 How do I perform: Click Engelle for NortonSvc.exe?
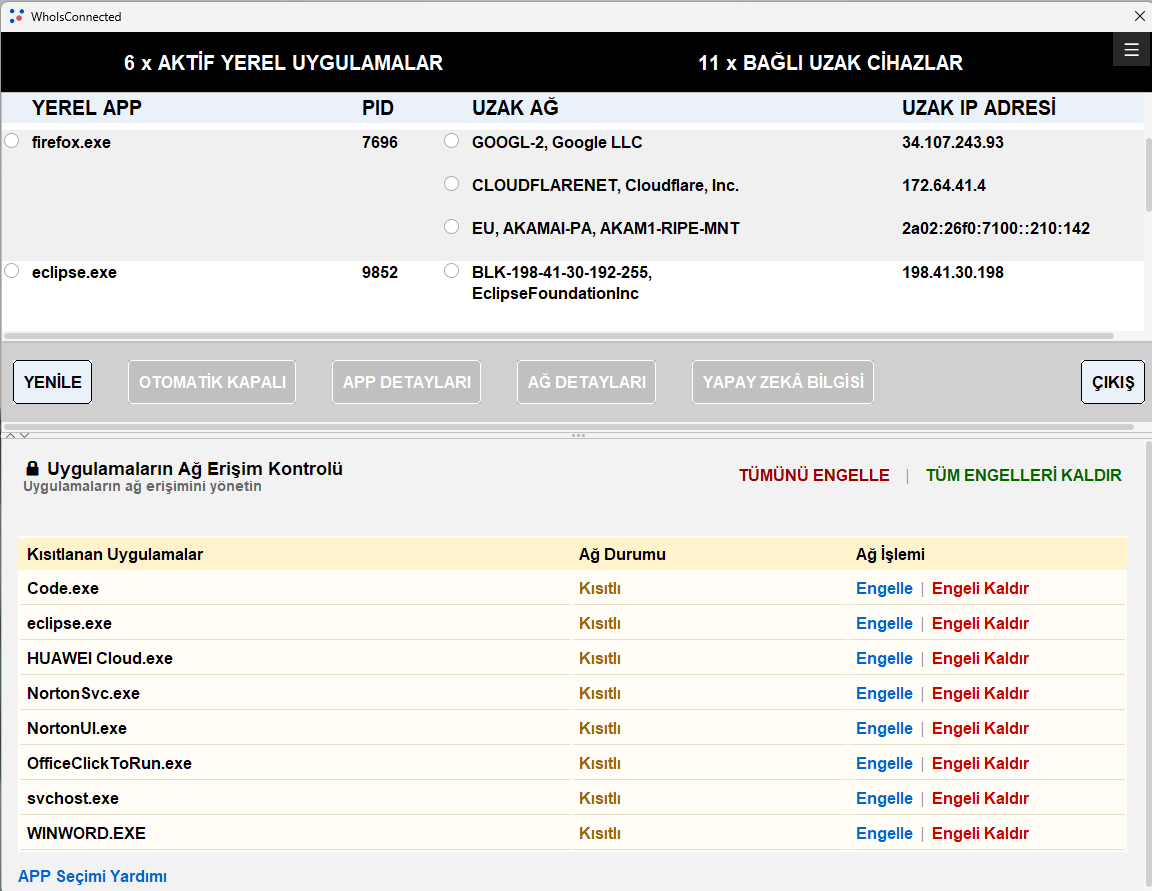[x=884, y=693]
